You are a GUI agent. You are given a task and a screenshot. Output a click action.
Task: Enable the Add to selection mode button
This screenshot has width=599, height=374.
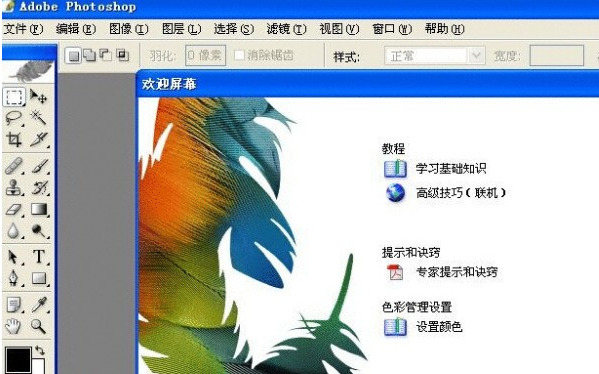[89, 55]
